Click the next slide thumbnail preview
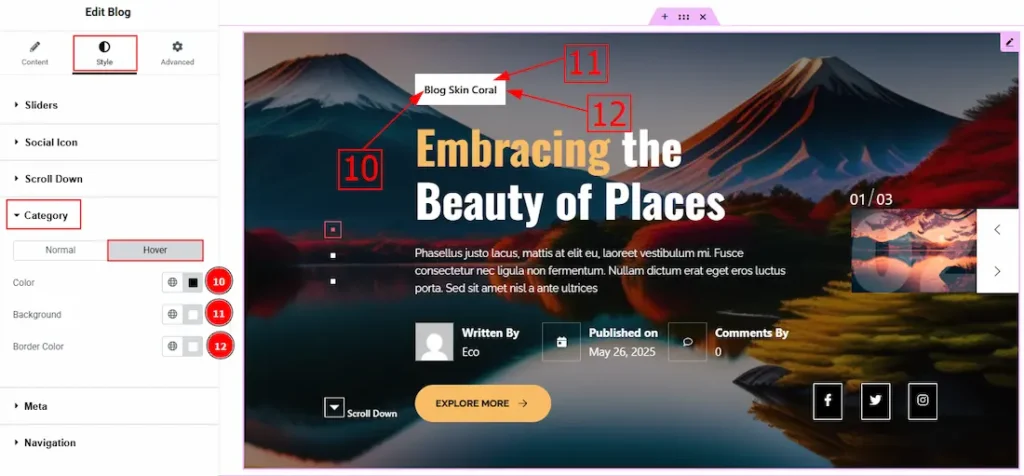The height and width of the screenshot is (476, 1024). click(x=913, y=250)
